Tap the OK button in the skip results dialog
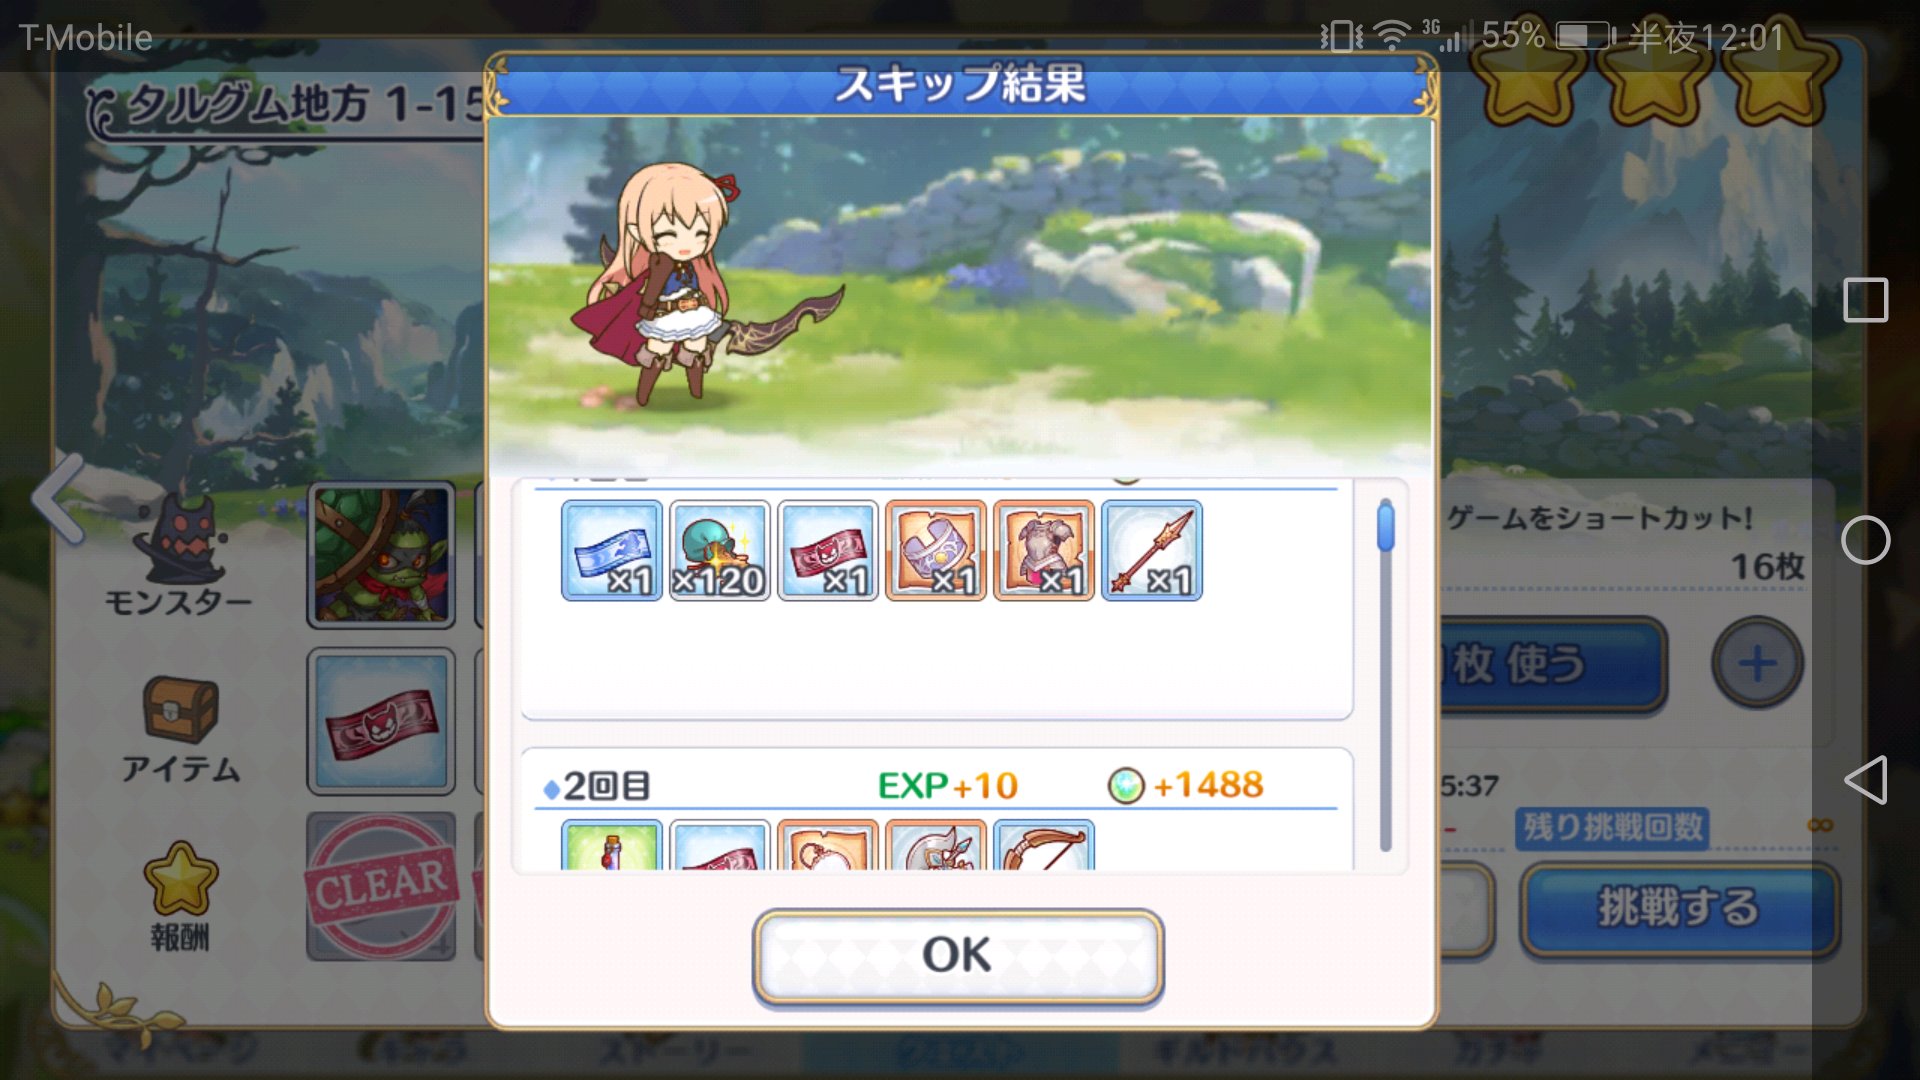Image resolution: width=1920 pixels, height=1080 pixels. 958,955
